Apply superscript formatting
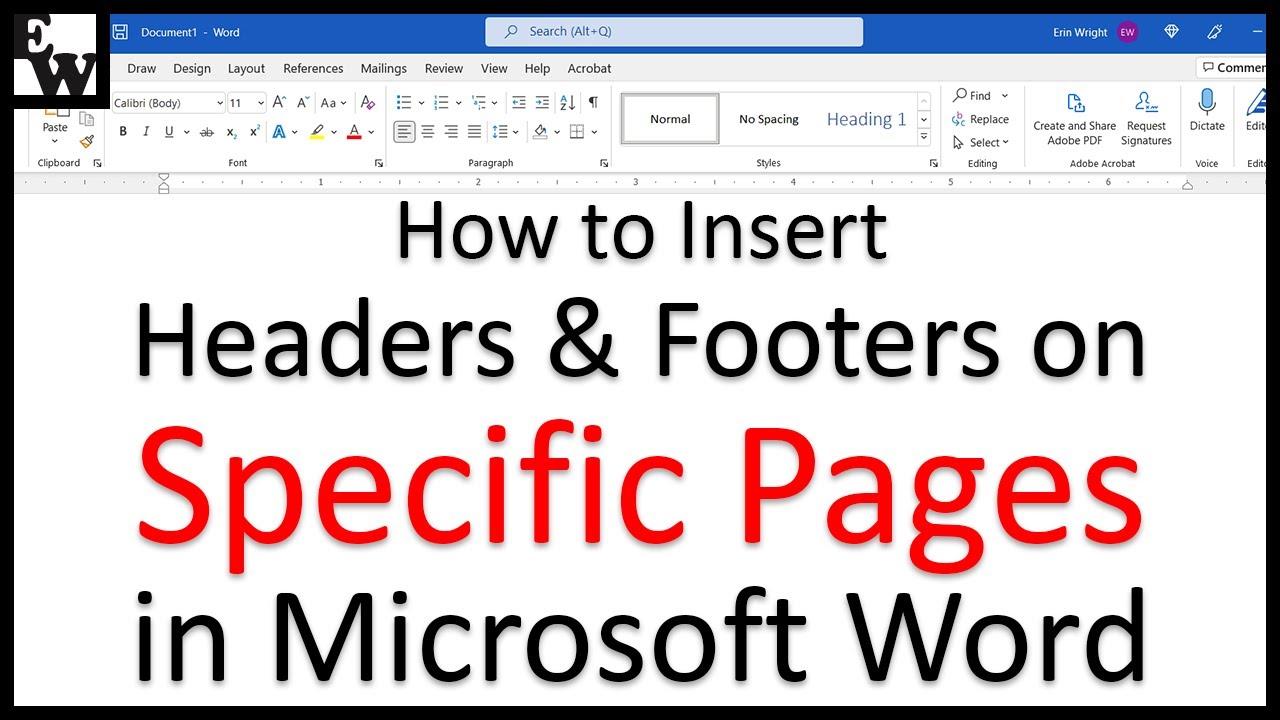The width and height of the screenshot is (1280, 720). 254,132
